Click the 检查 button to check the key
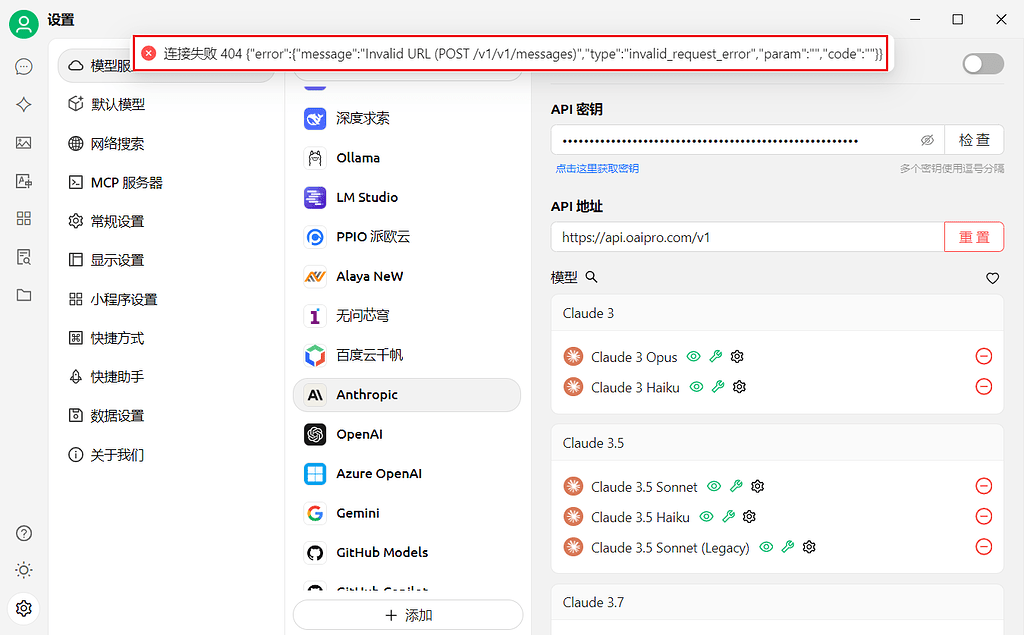1024x635 pixels. pos(974,140)
